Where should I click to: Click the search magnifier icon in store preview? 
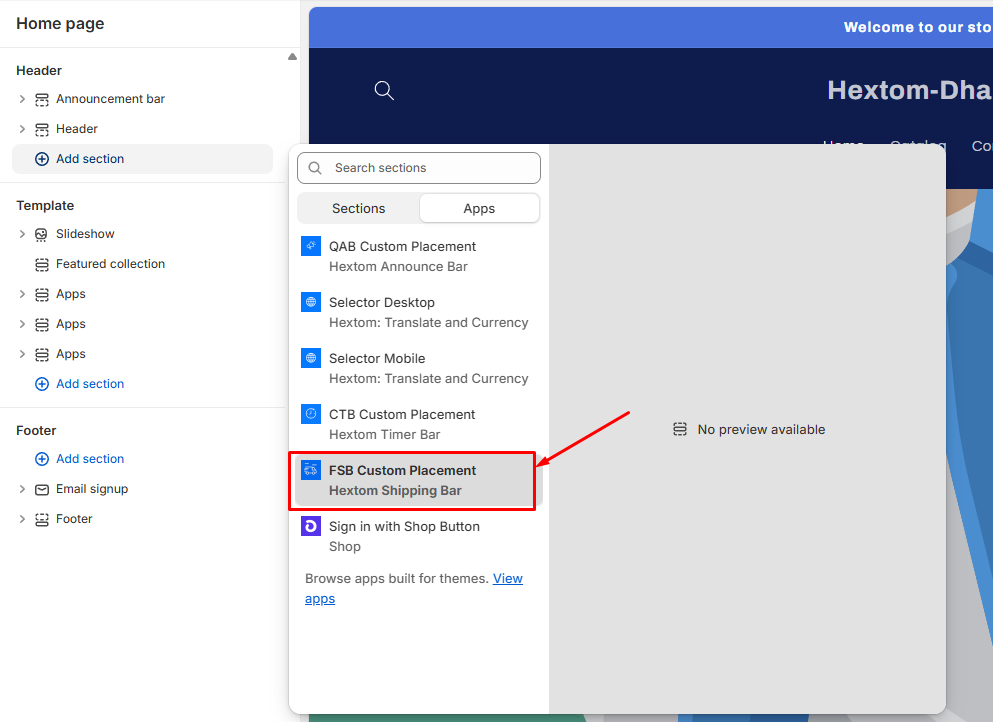click(384, 90)
